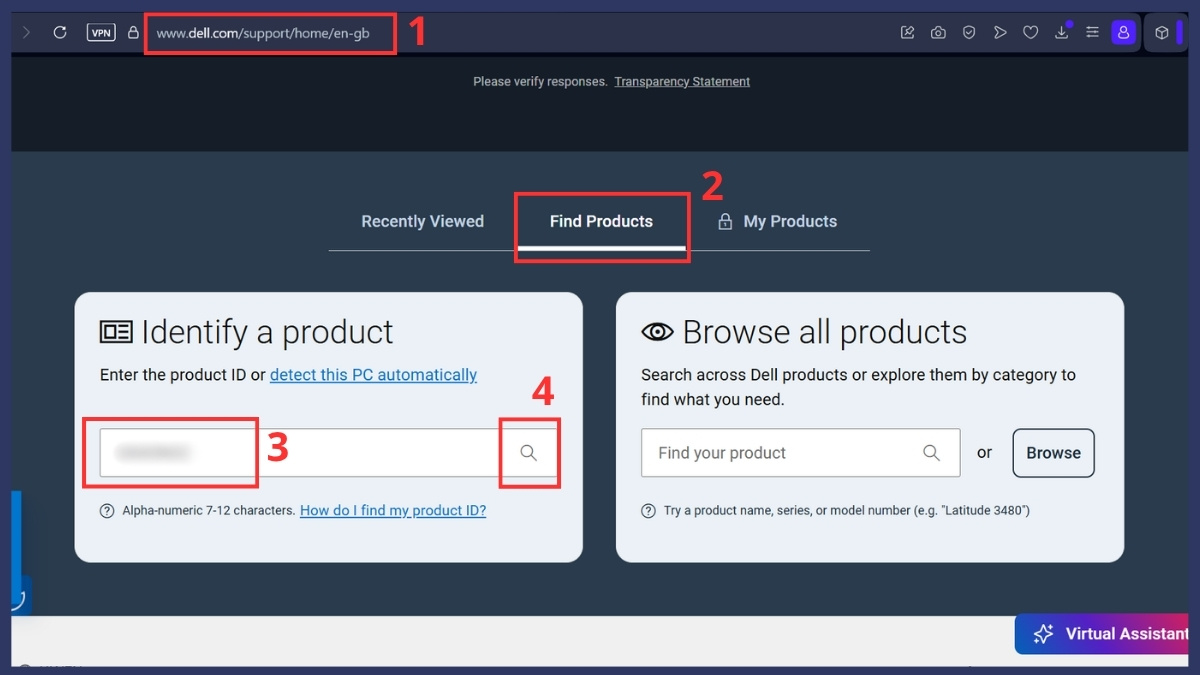Click the 'Find your product' search box
Image resolution: width=1200 pixels, height=675 pixels.
[801, 453]
